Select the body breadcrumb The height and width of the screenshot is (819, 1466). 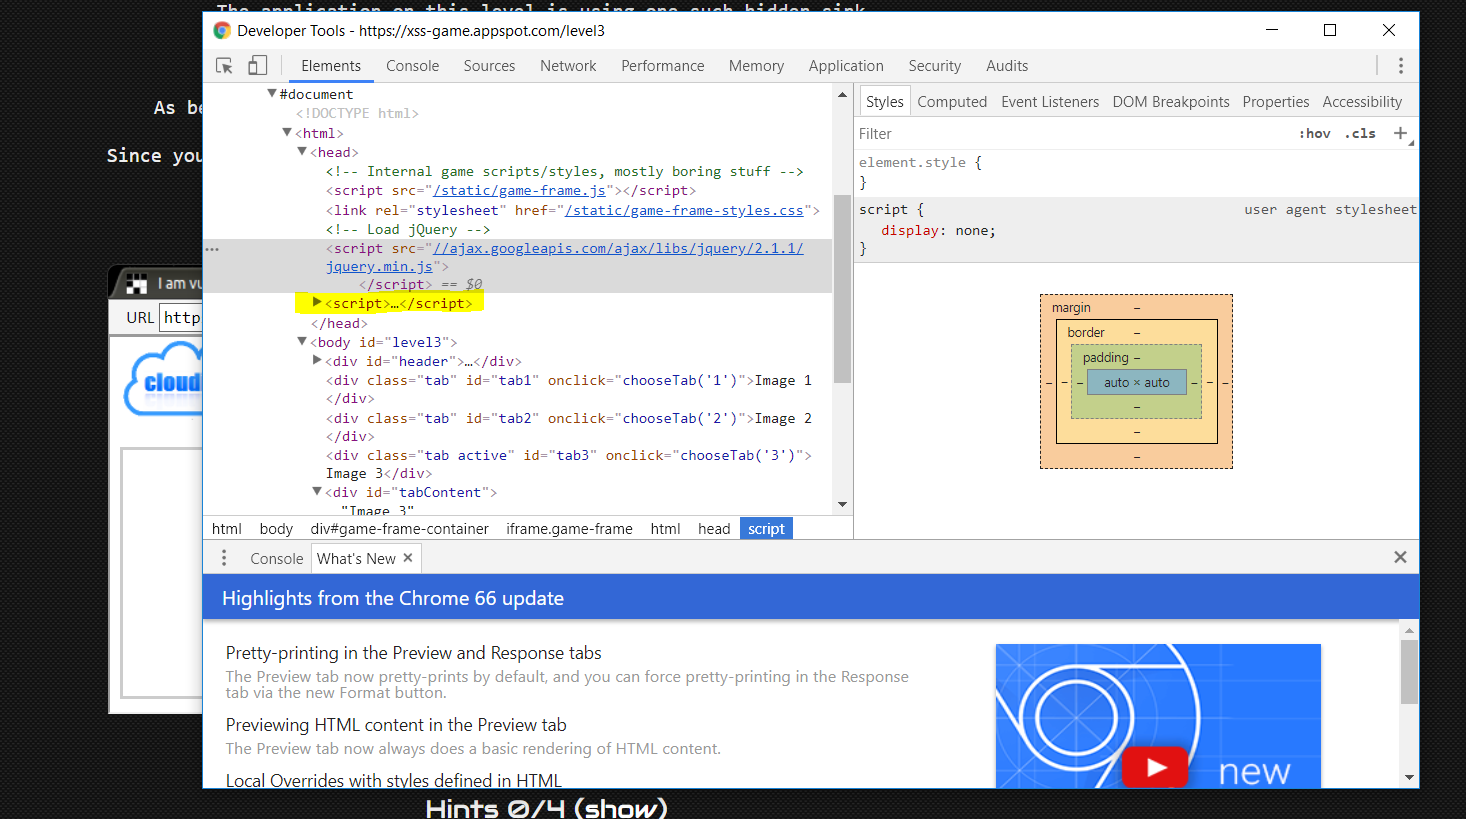pos(276,529)
